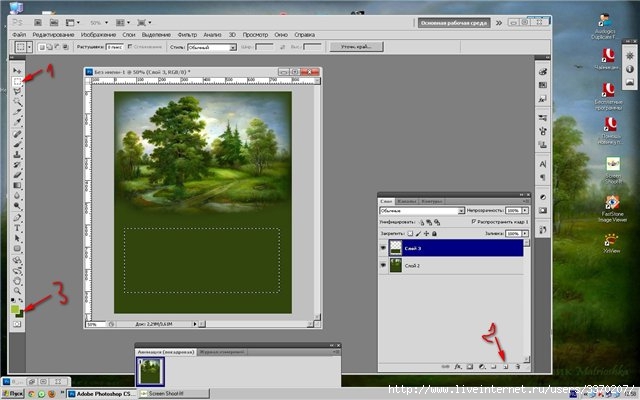640x400 pixels.
Task: Switch to the Каналы tab
Action: click(x=407, y=201)
